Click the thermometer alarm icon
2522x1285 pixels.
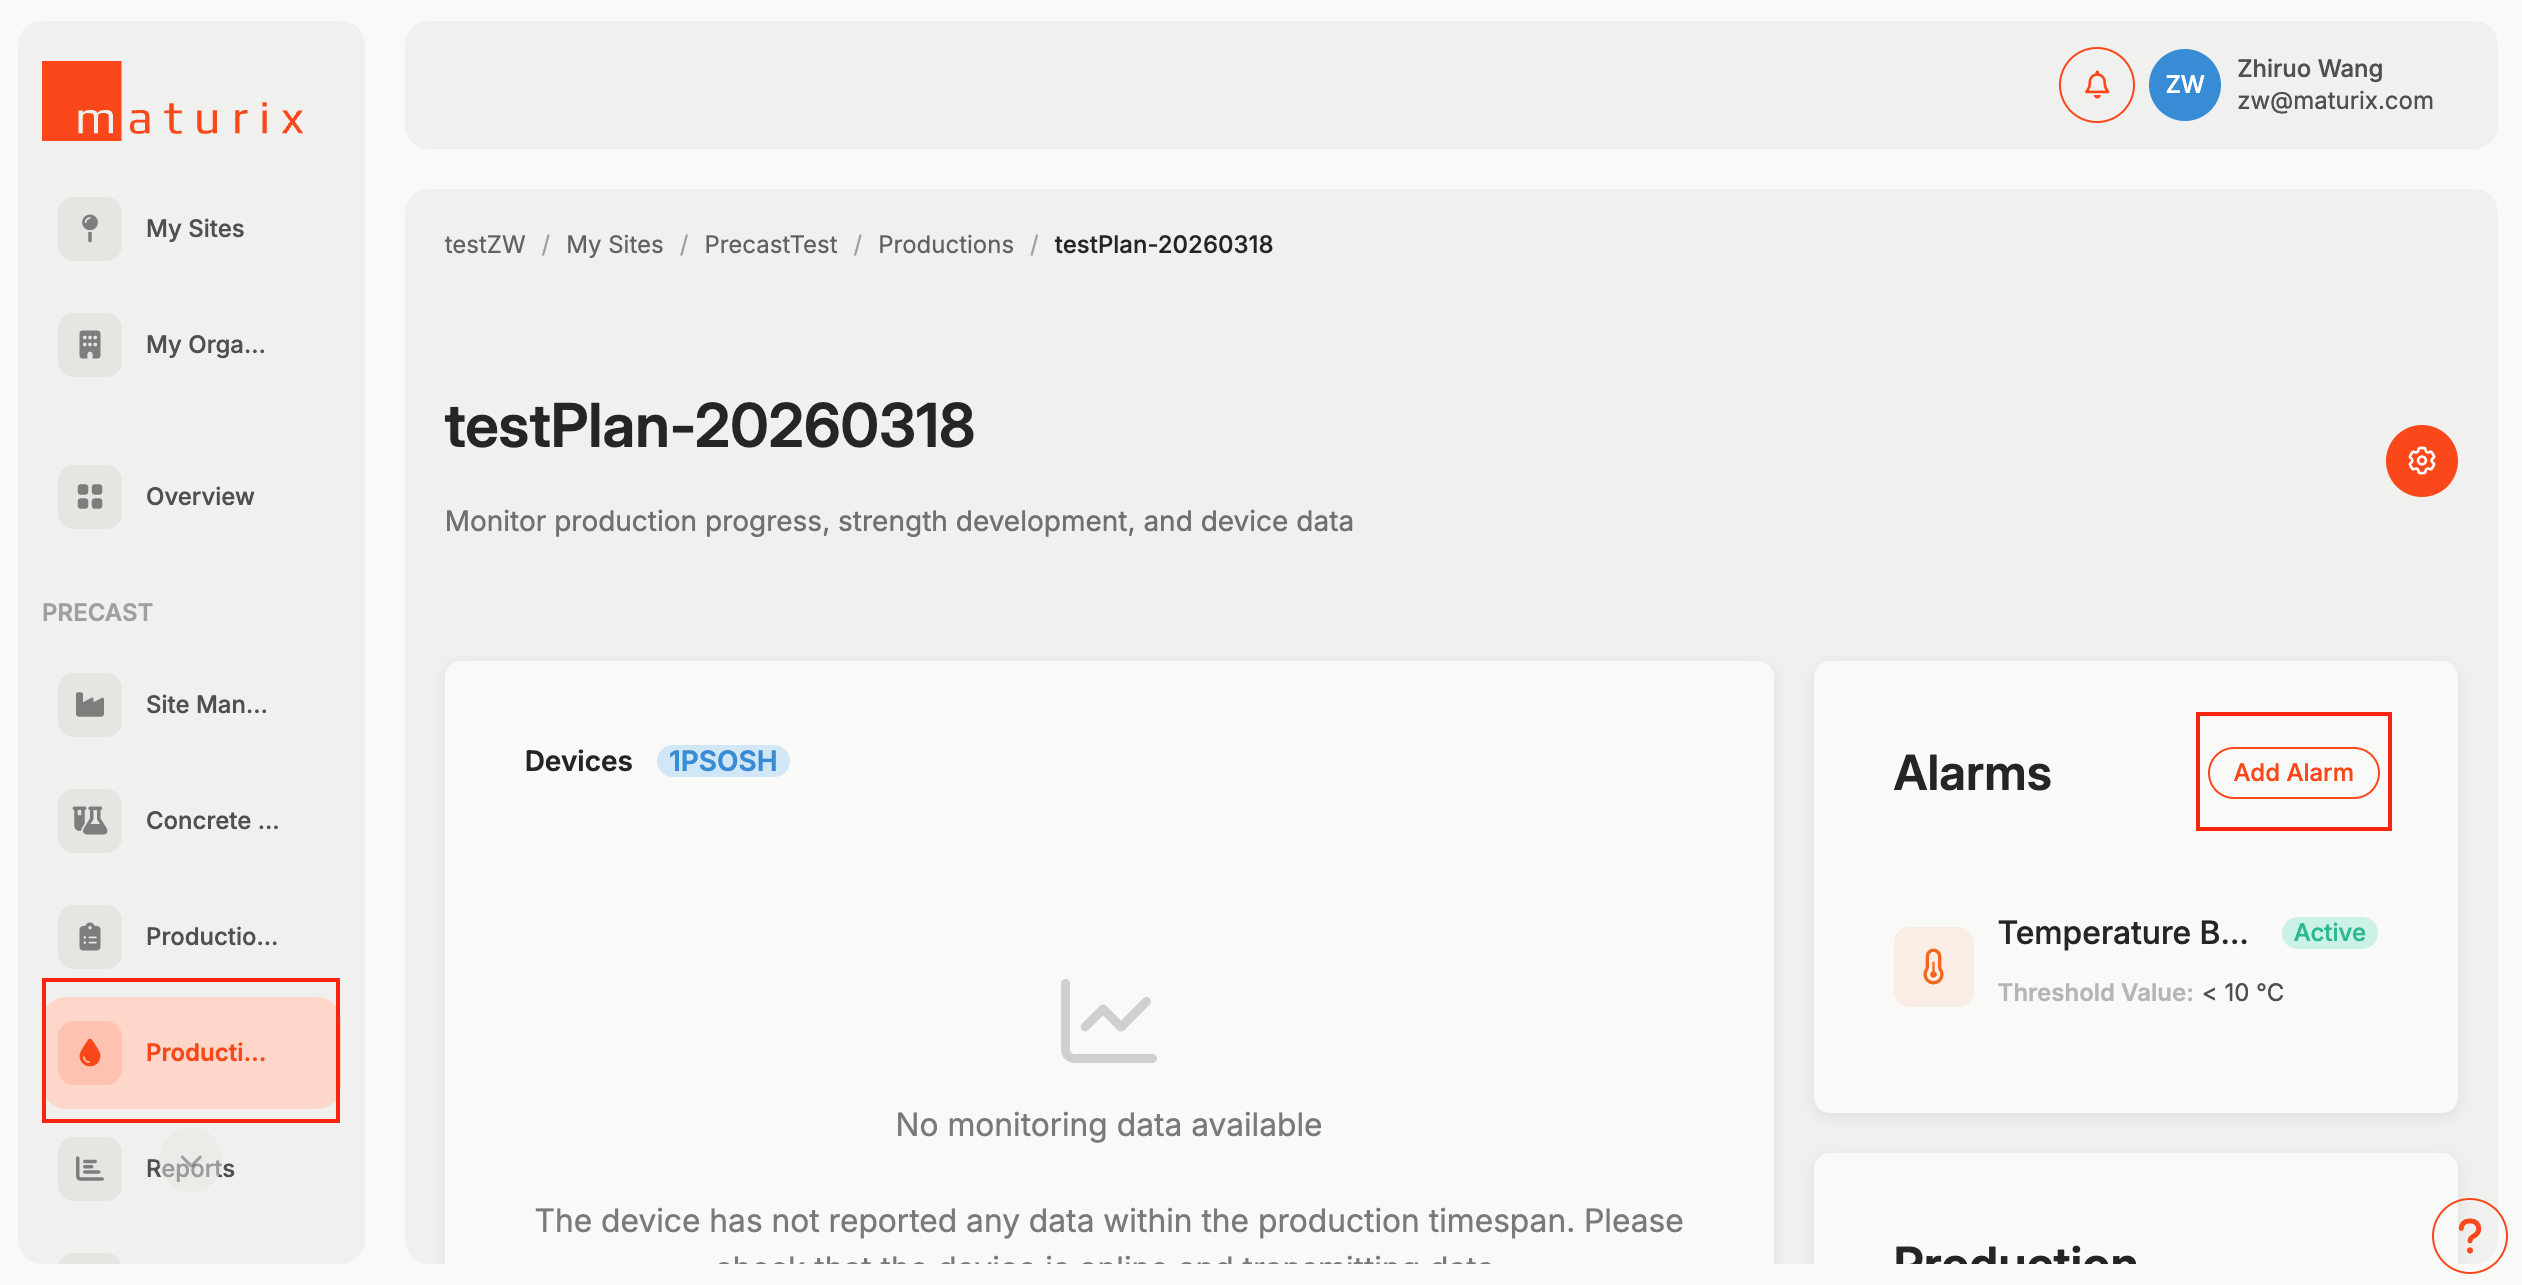[1933, 967]
